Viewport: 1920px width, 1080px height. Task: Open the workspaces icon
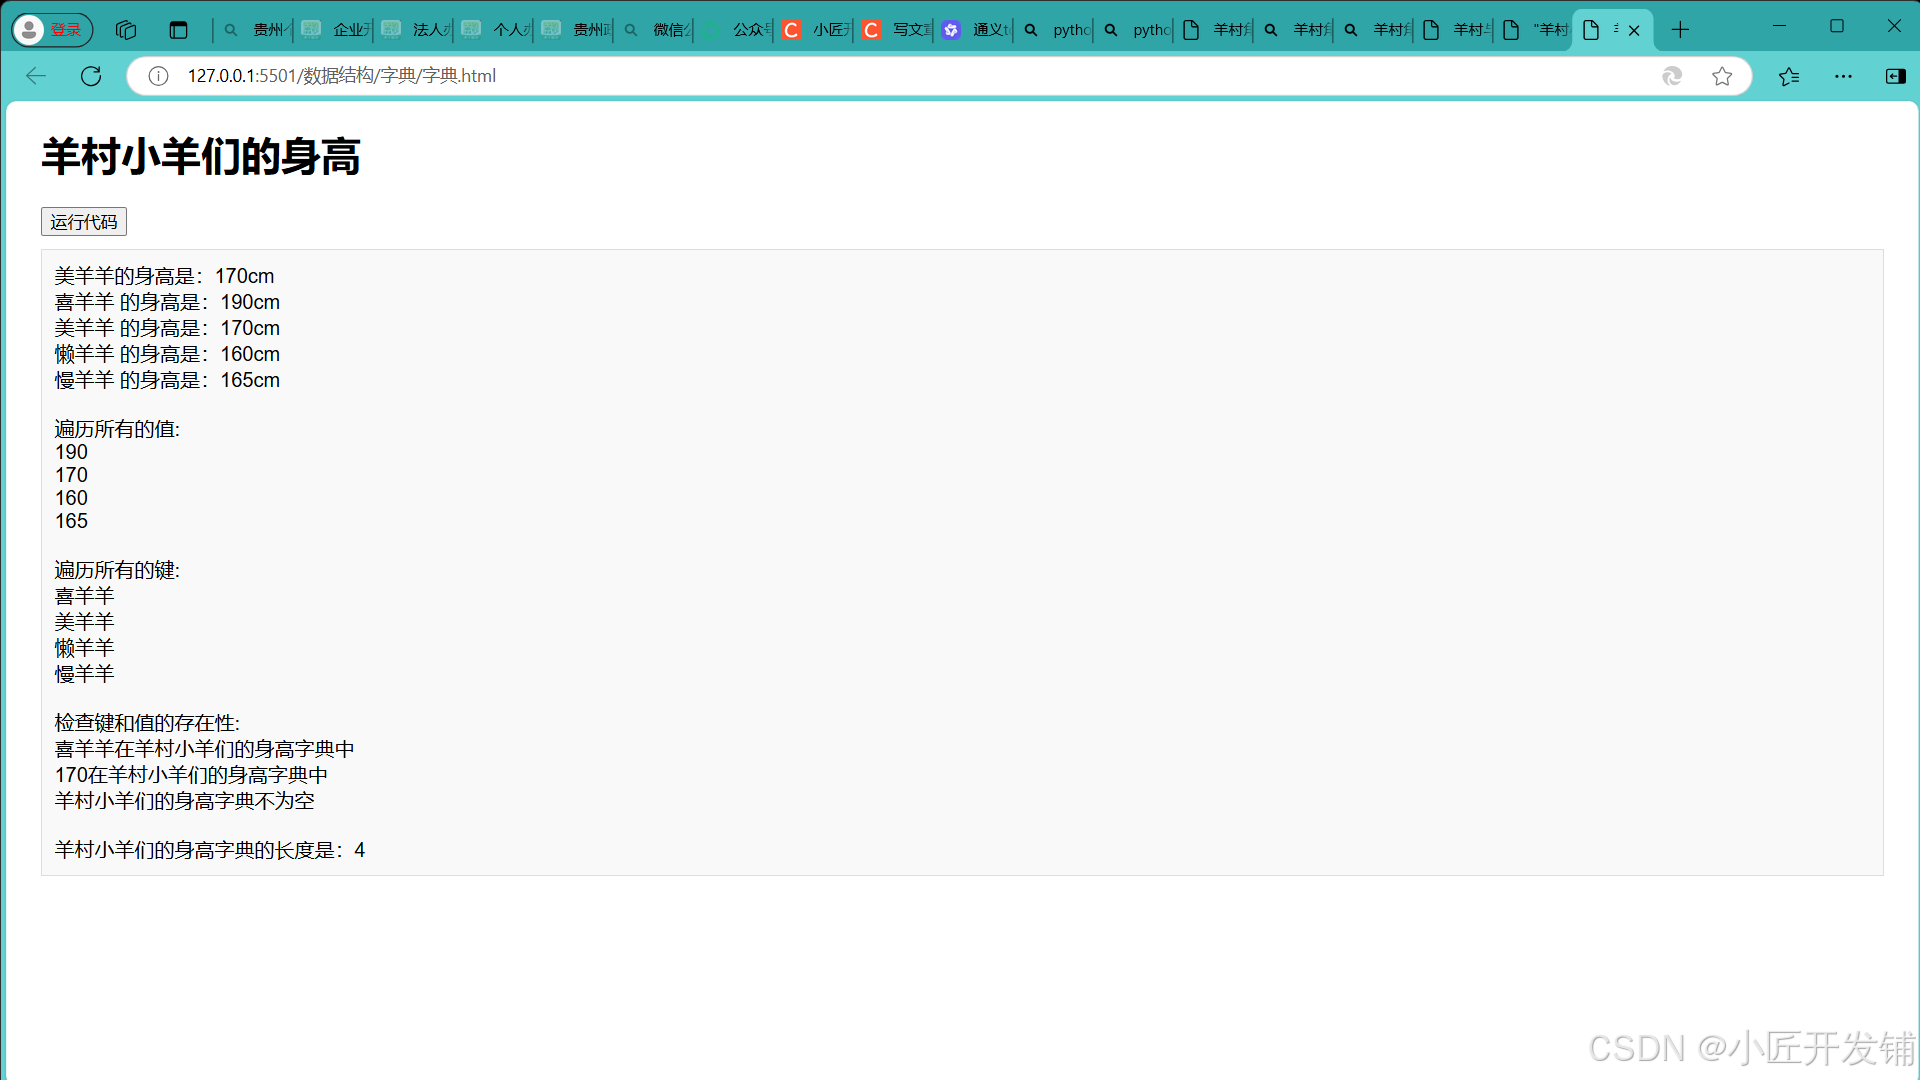click(126, 30)
